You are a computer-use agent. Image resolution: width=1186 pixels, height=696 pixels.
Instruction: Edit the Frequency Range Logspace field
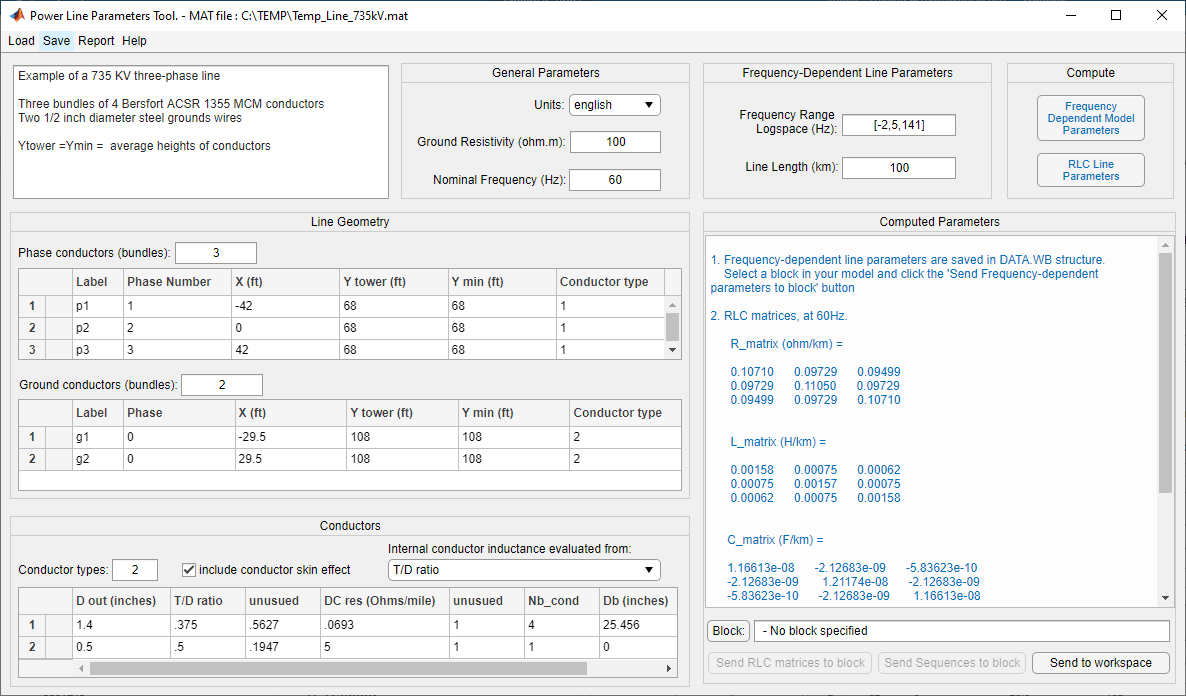click(898, 125)
